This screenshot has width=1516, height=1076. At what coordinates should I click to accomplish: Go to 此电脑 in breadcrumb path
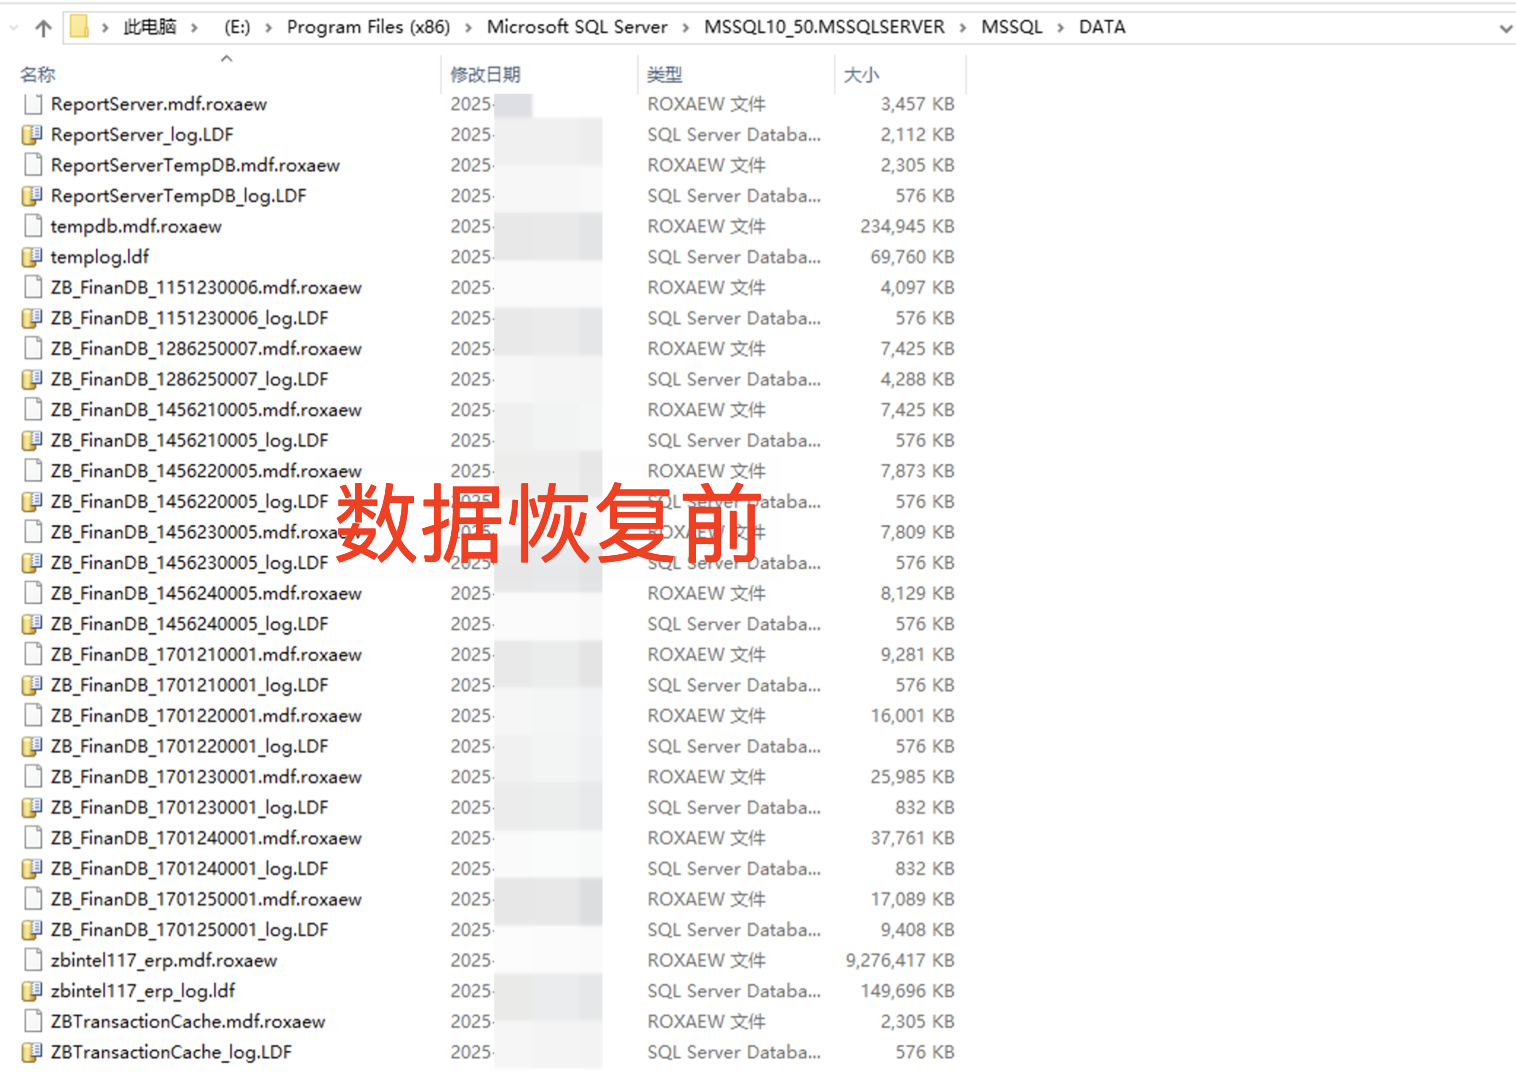[150, 27]
